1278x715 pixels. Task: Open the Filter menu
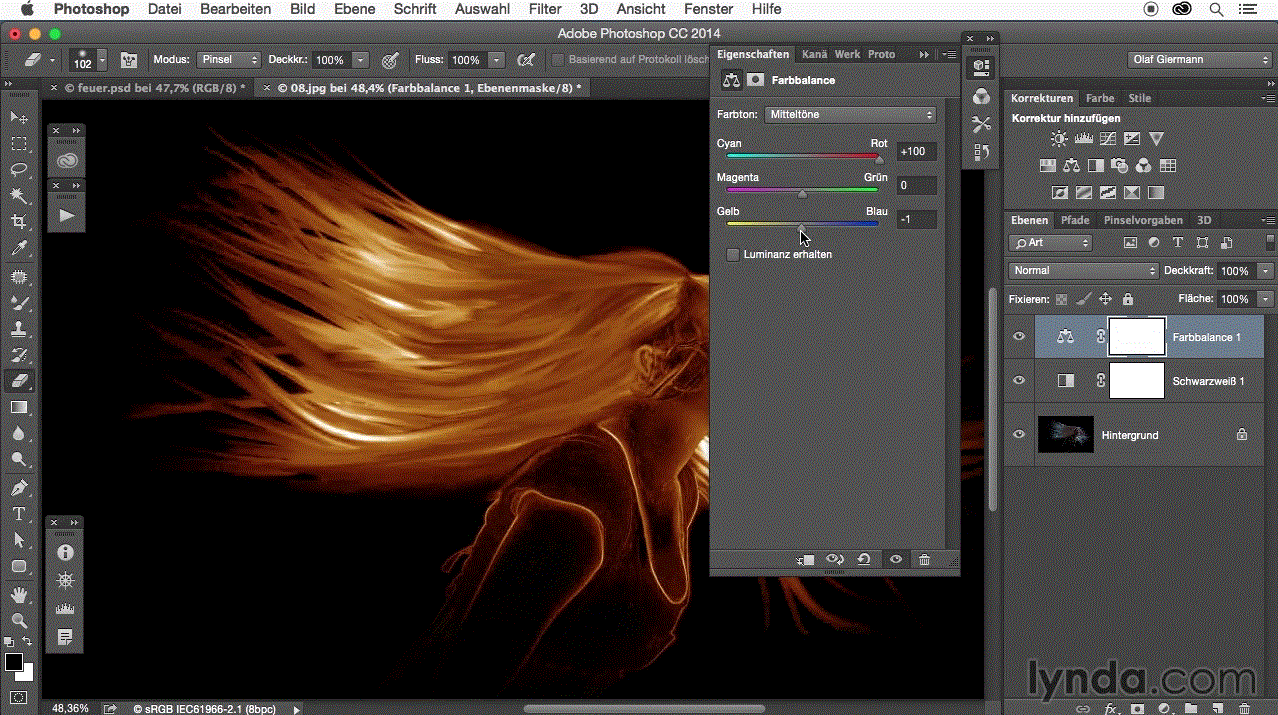coord(545,9)
